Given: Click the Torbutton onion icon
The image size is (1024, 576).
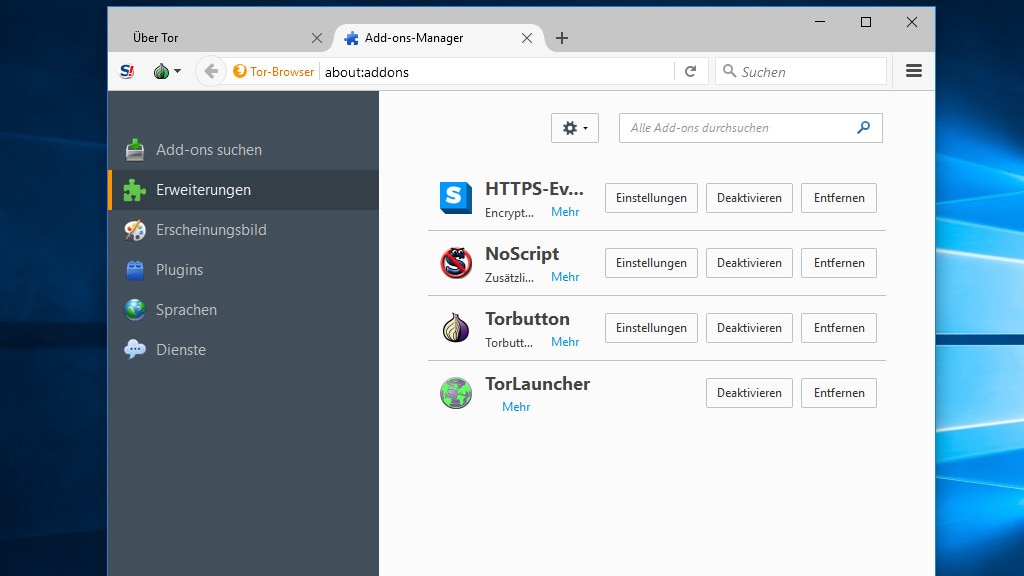Looking at the screenshot, I should [x=455, y=327].
